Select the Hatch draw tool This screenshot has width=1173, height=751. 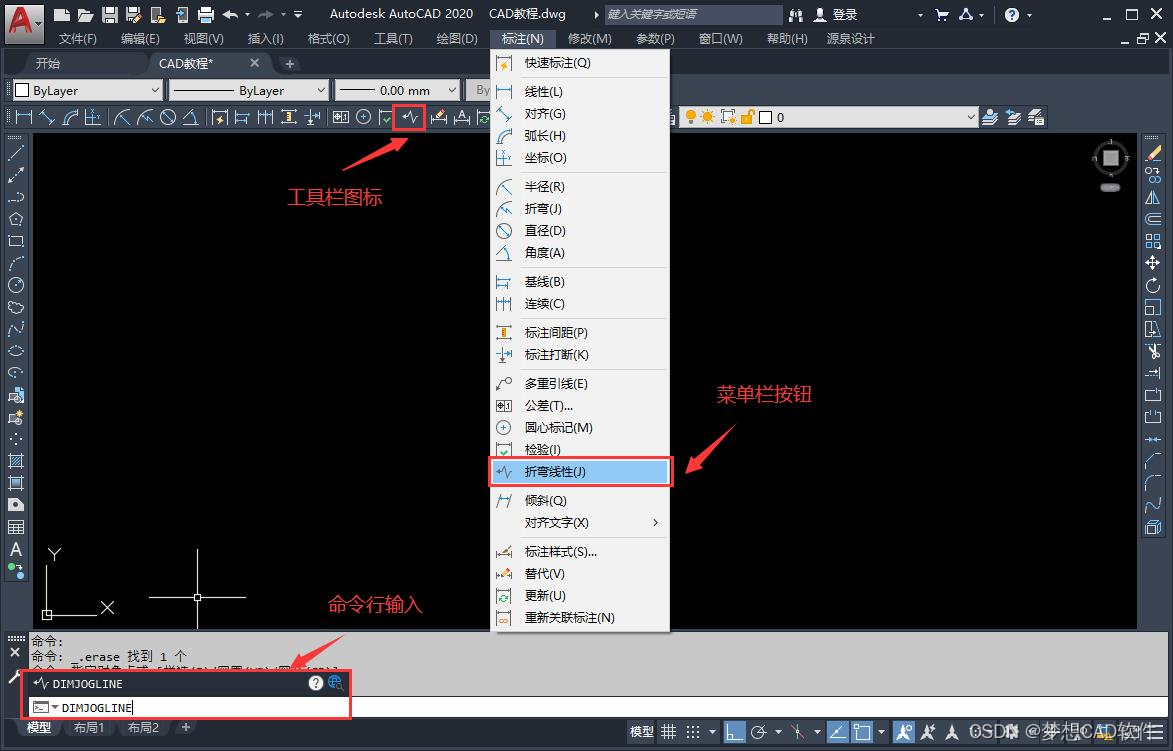(16, 461)
